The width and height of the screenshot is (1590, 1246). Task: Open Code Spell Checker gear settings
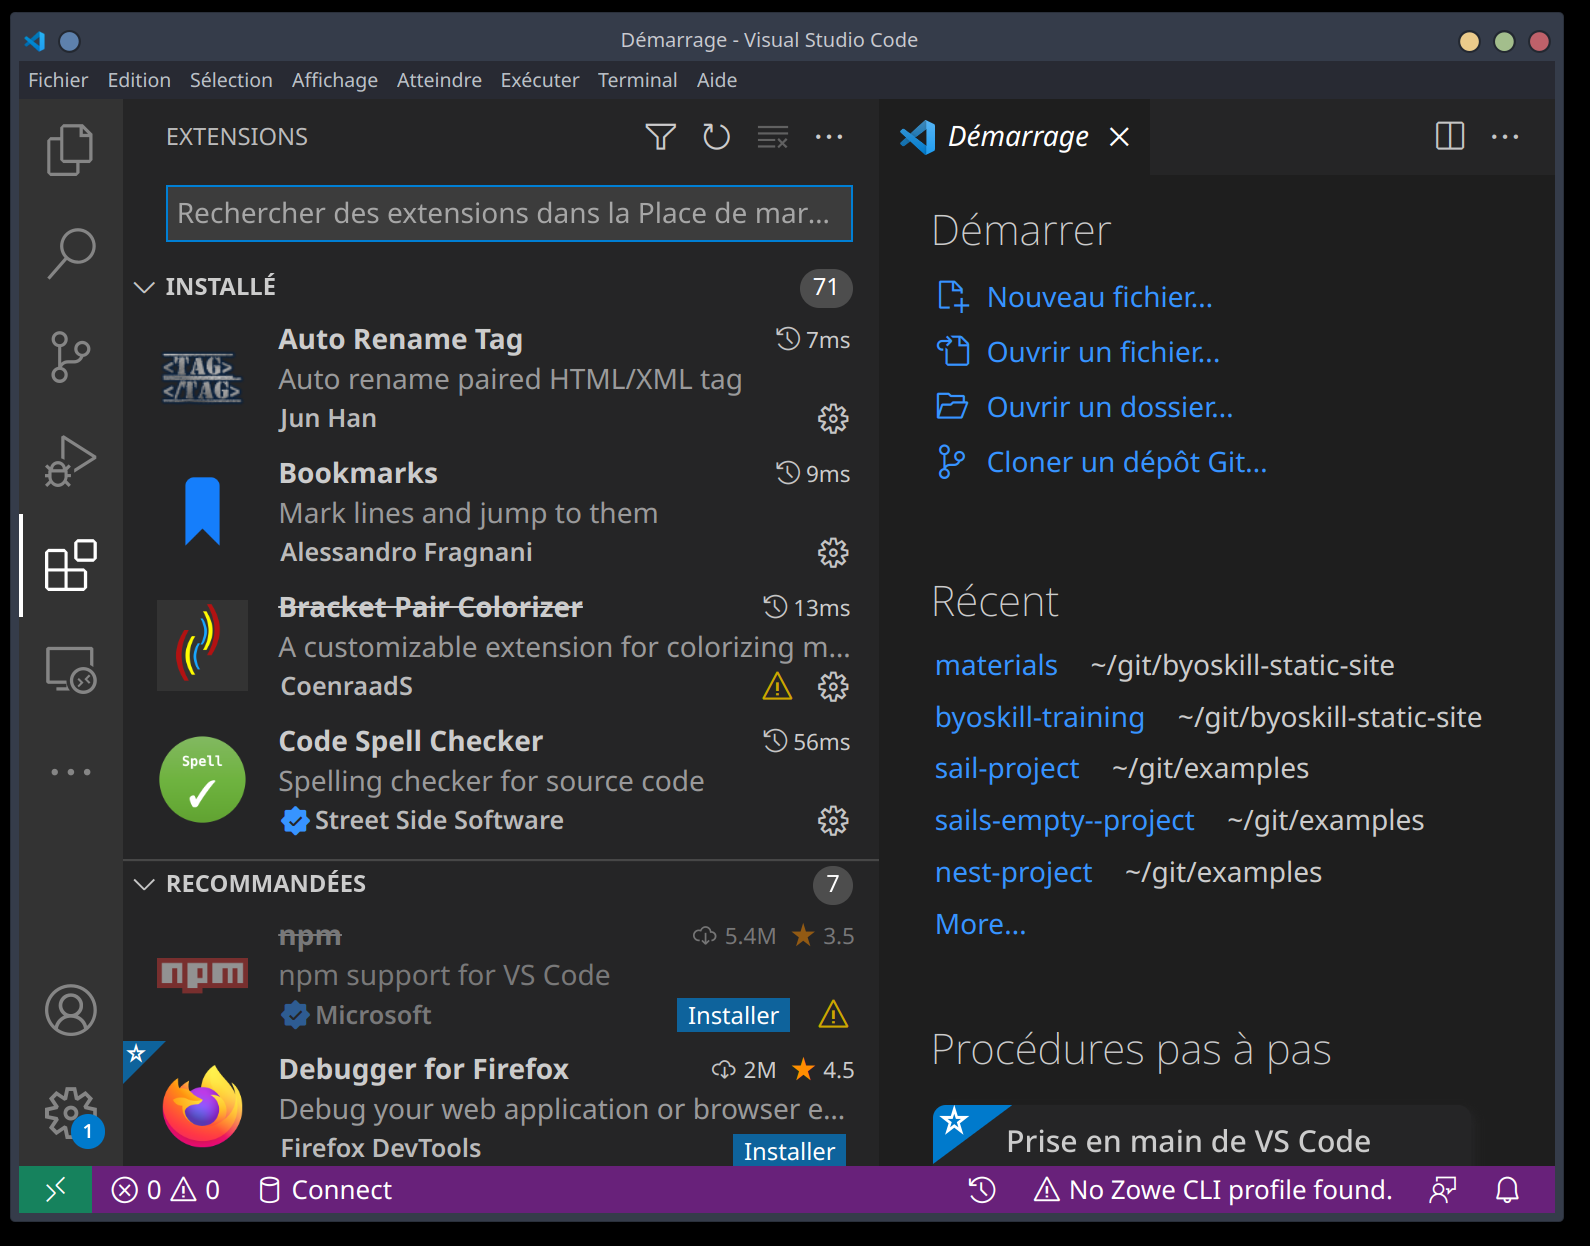tap(833, 821)
